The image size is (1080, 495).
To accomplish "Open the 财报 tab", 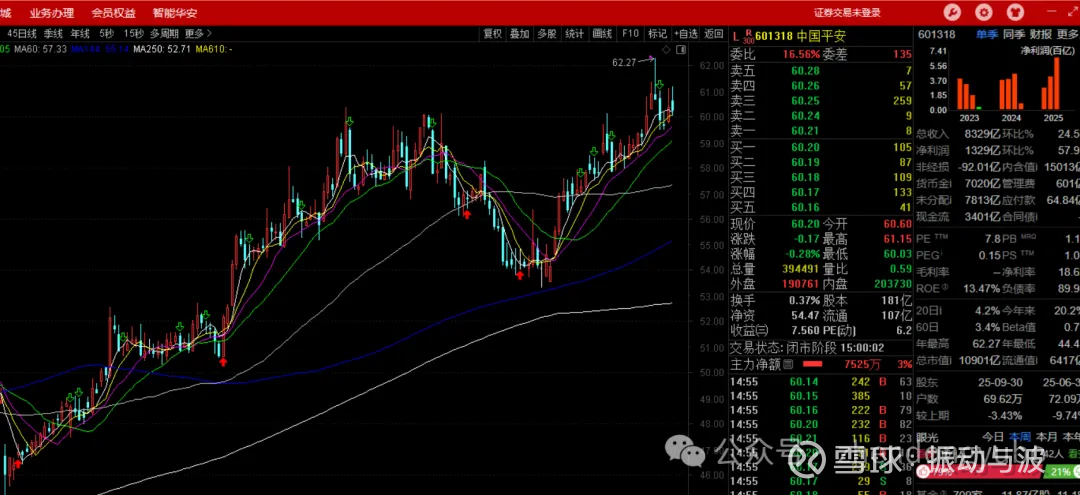I will [1041, 34].
